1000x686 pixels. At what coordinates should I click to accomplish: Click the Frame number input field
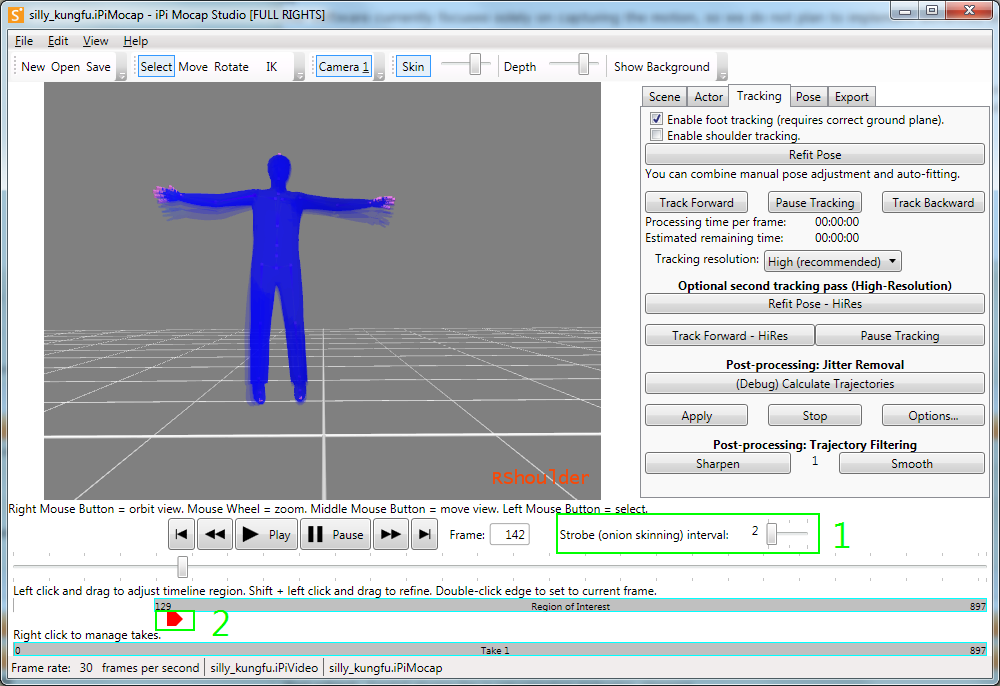(510, 534)
